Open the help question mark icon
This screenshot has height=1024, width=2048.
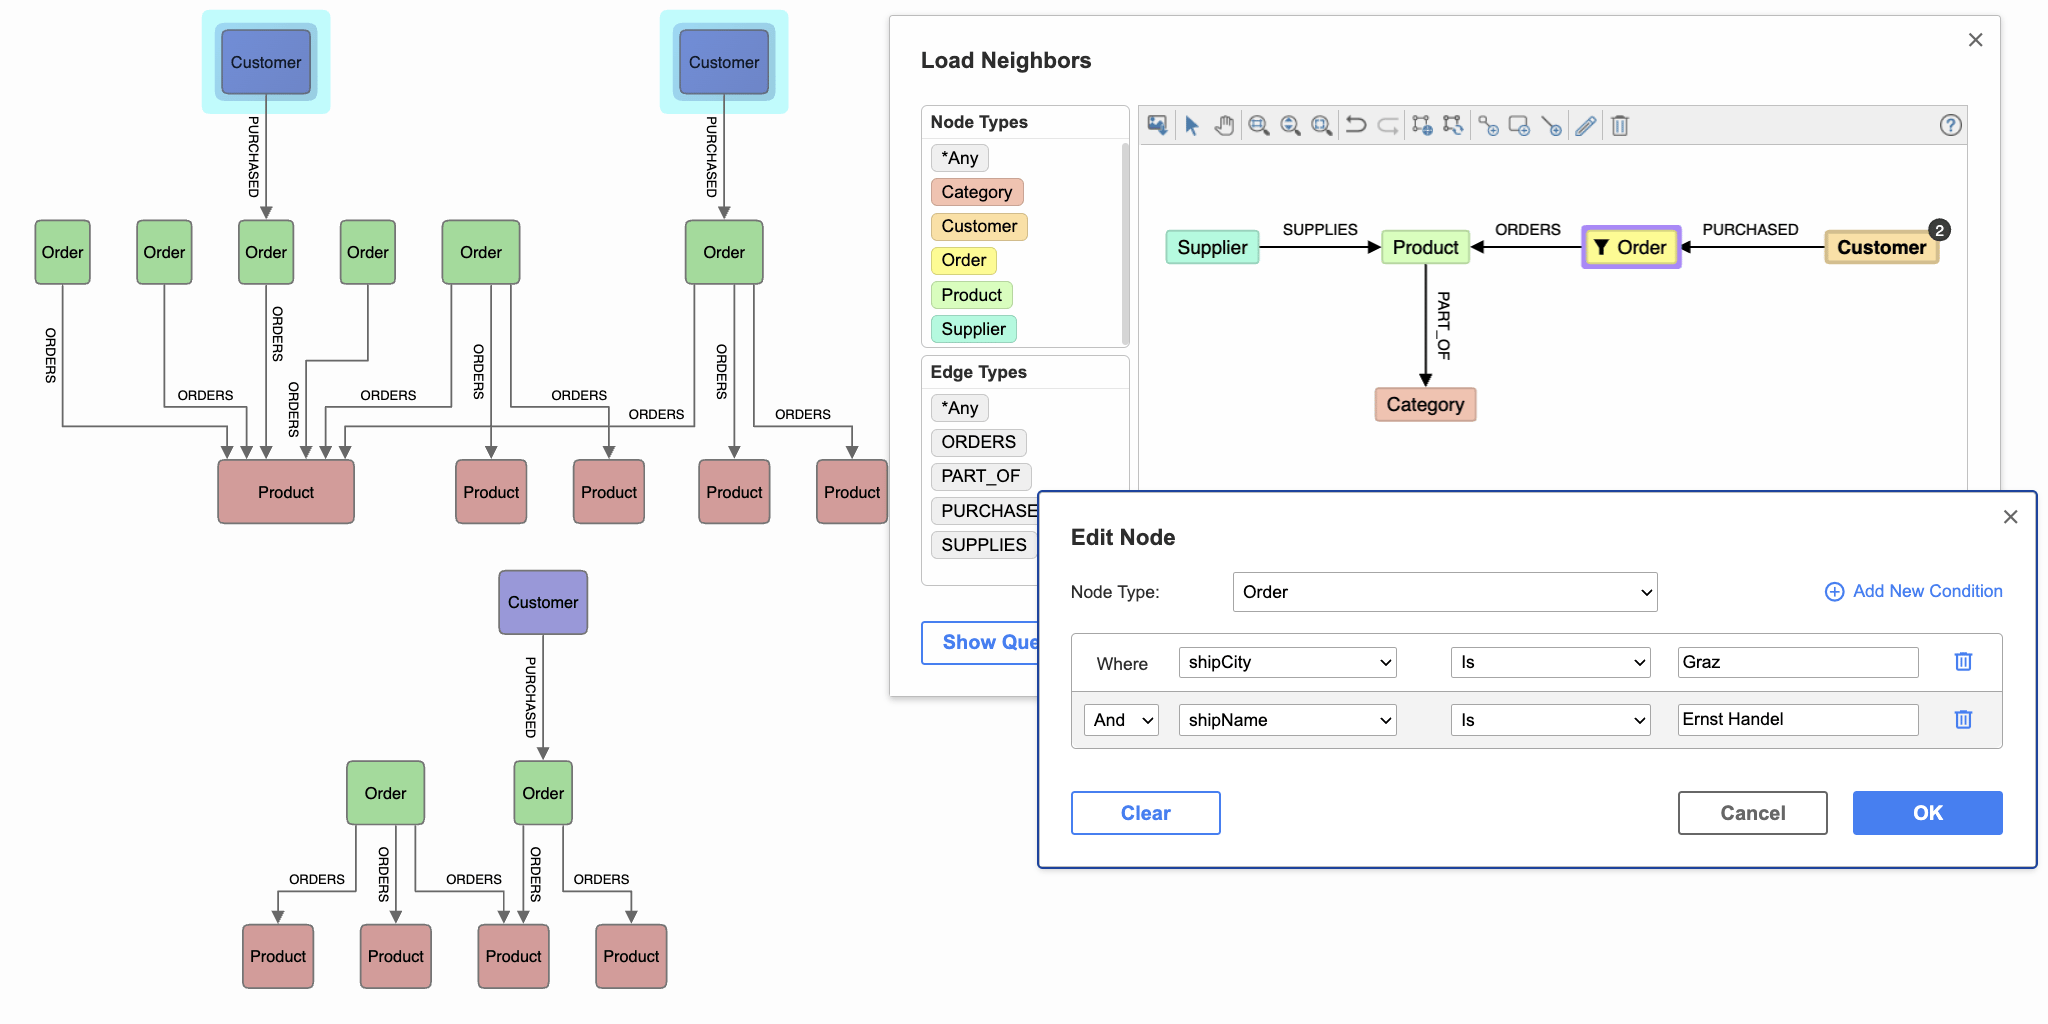1951,125
